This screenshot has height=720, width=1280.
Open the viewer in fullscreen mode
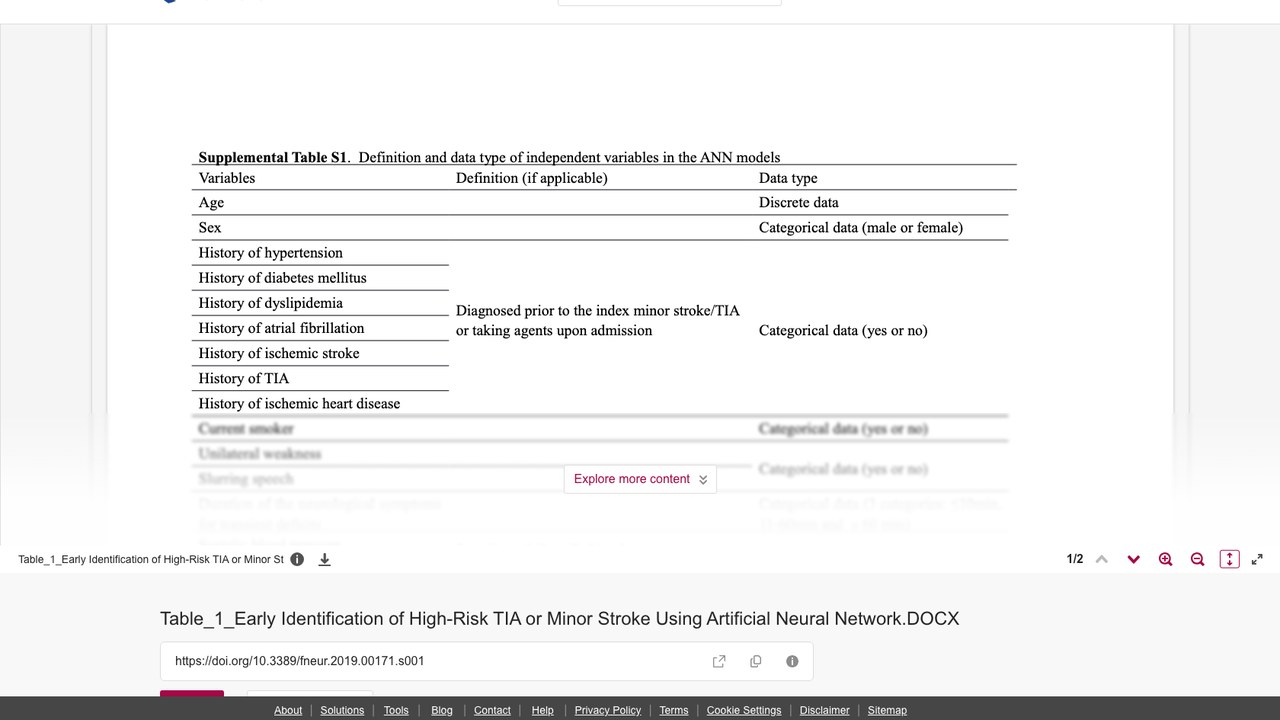tap(1257, 559)
